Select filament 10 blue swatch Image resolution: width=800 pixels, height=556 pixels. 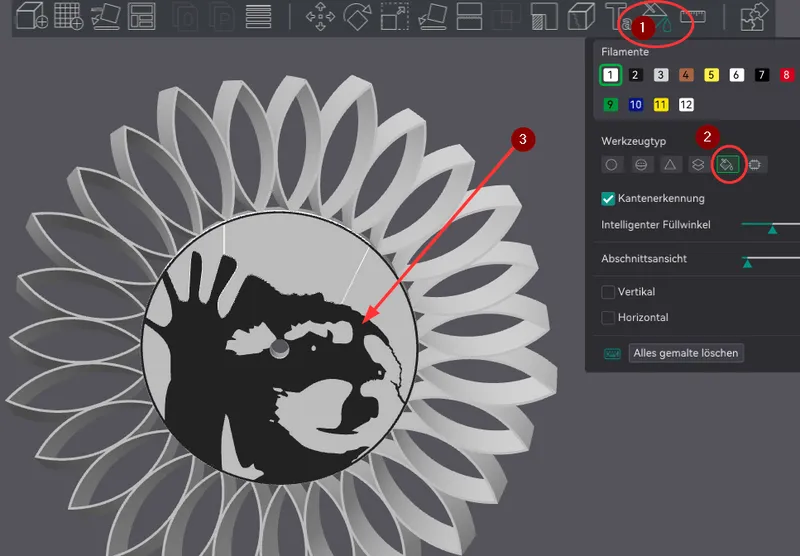[635, 105]
